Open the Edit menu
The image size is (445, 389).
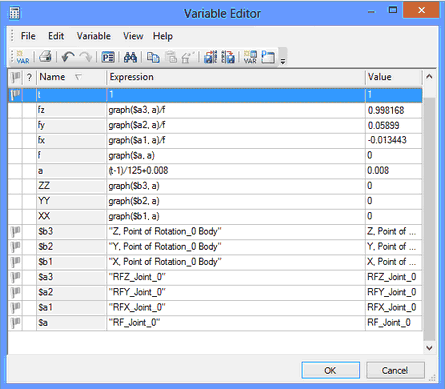click(x=56, y=36)
